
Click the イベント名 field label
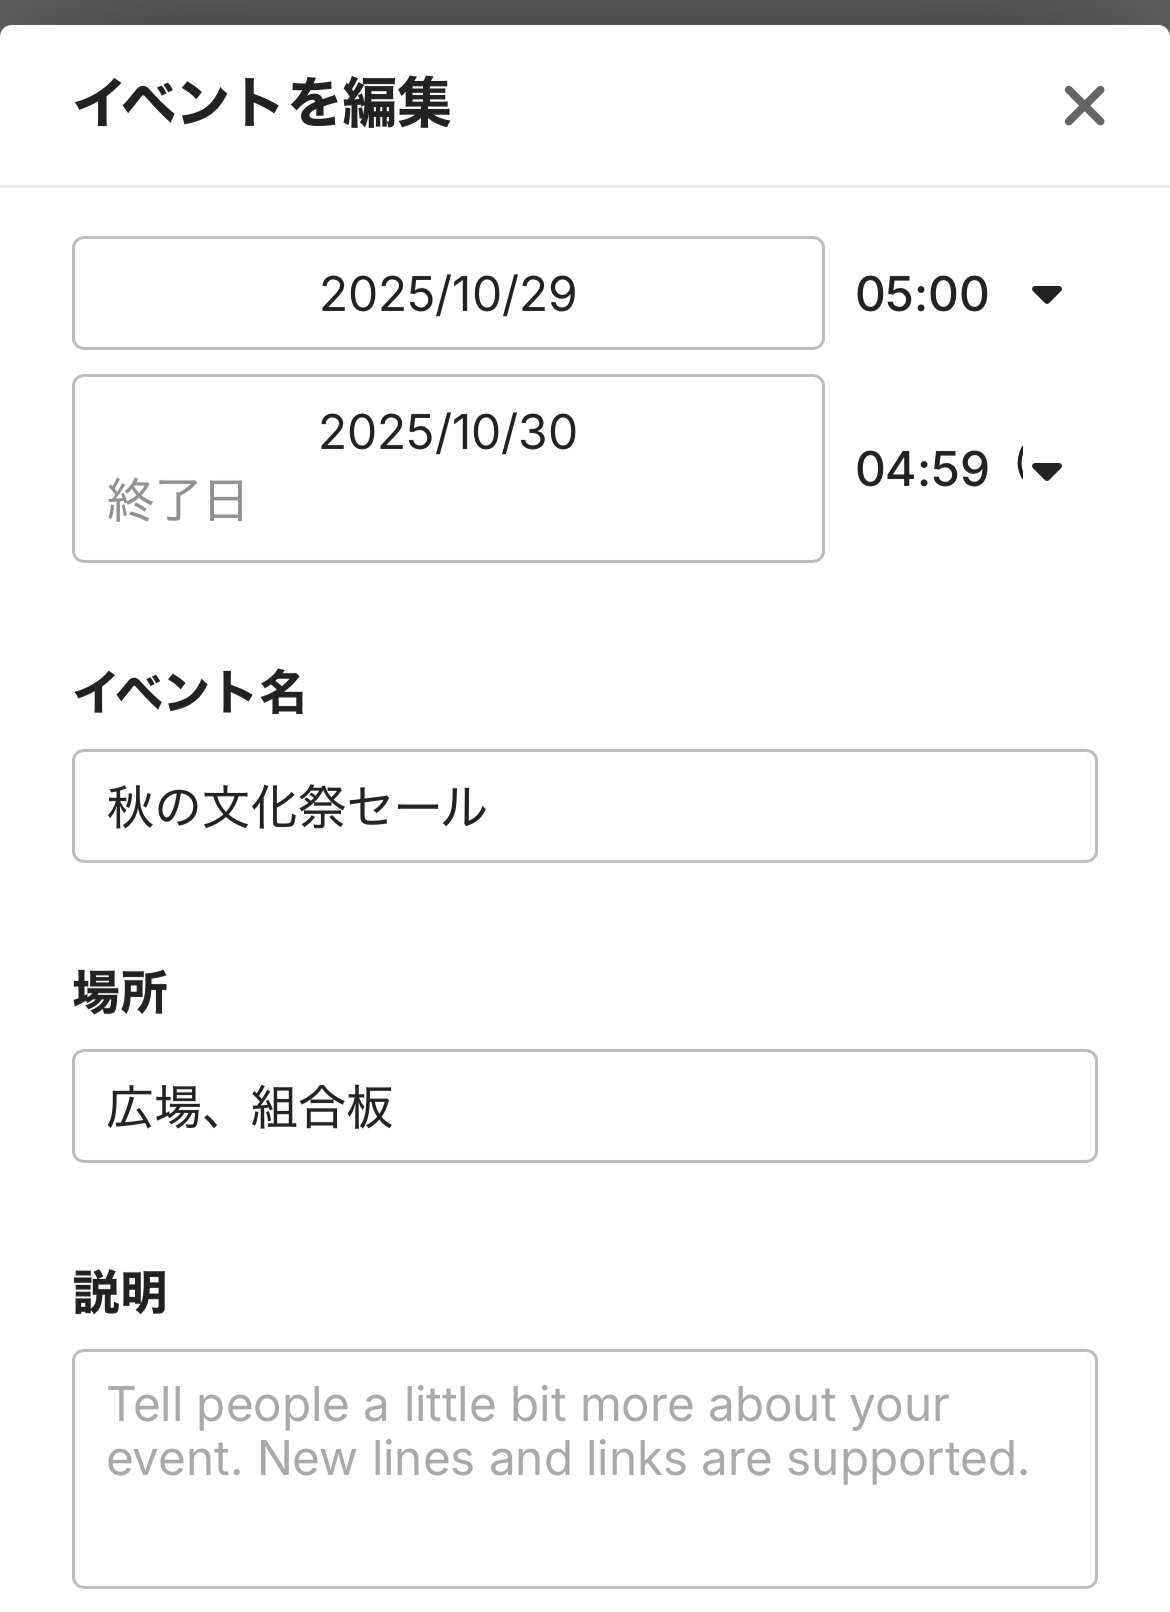pos(189,691)
